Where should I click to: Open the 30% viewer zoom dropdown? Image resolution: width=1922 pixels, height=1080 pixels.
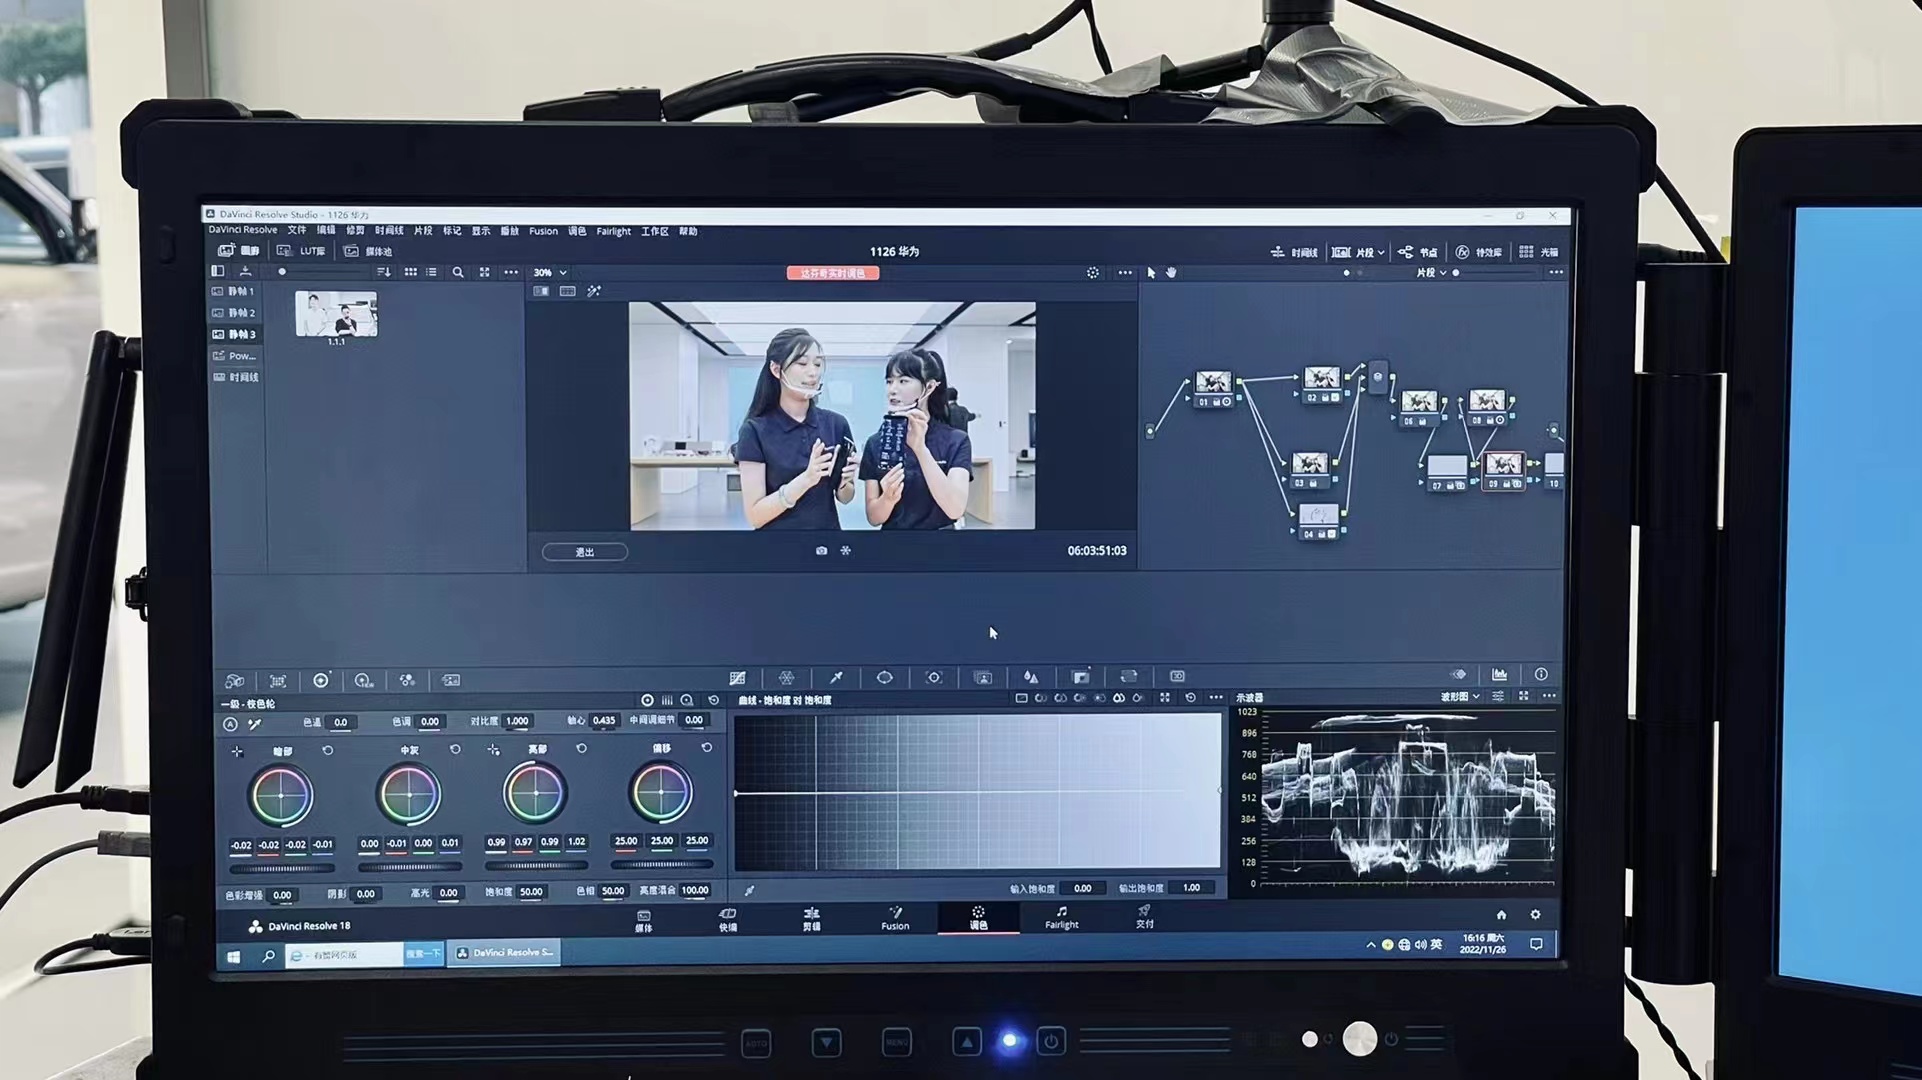(550, 272)
